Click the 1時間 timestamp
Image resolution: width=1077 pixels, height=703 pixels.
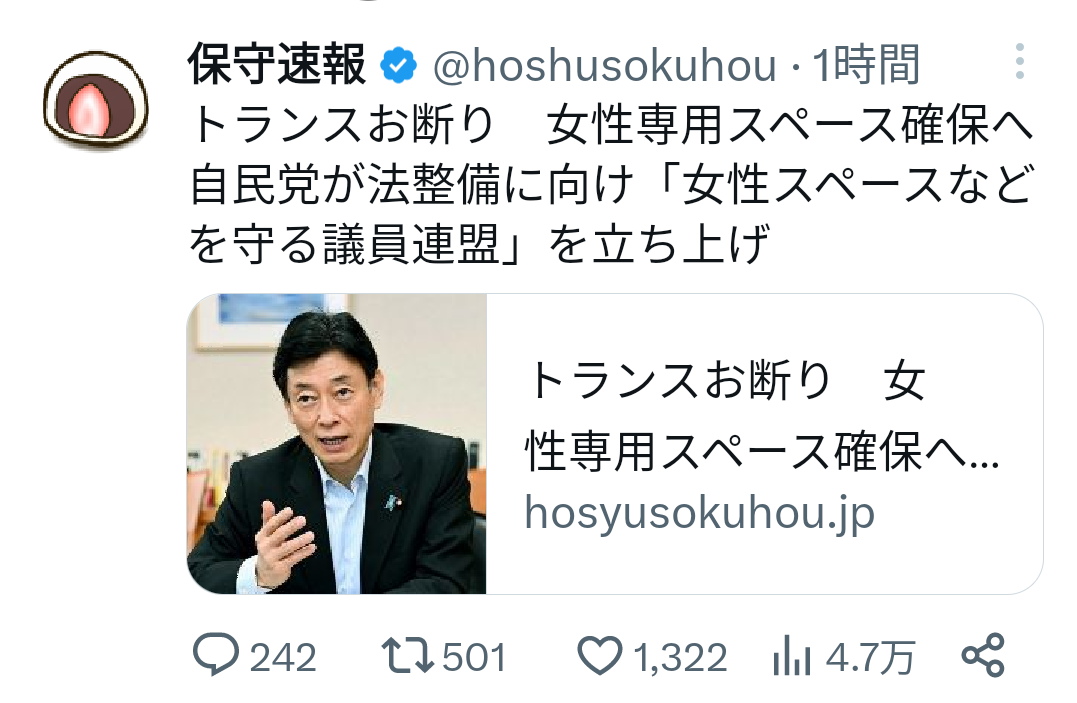point(865,65)
